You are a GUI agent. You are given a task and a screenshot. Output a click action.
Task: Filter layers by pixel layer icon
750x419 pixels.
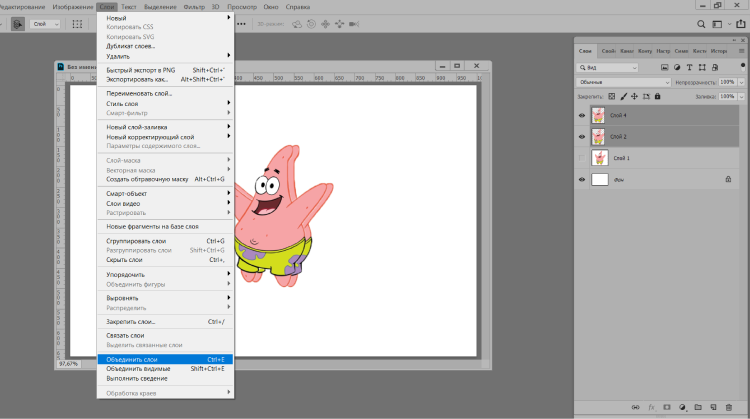(x=664, y=67)
